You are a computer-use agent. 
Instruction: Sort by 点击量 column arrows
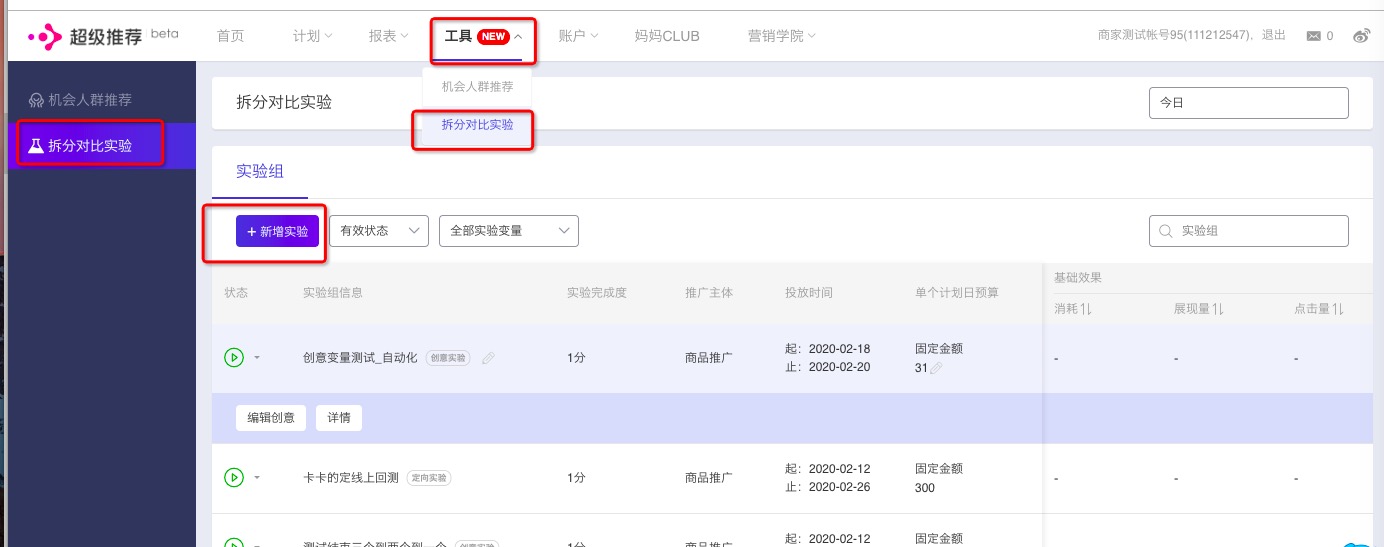pos(1338,311)
